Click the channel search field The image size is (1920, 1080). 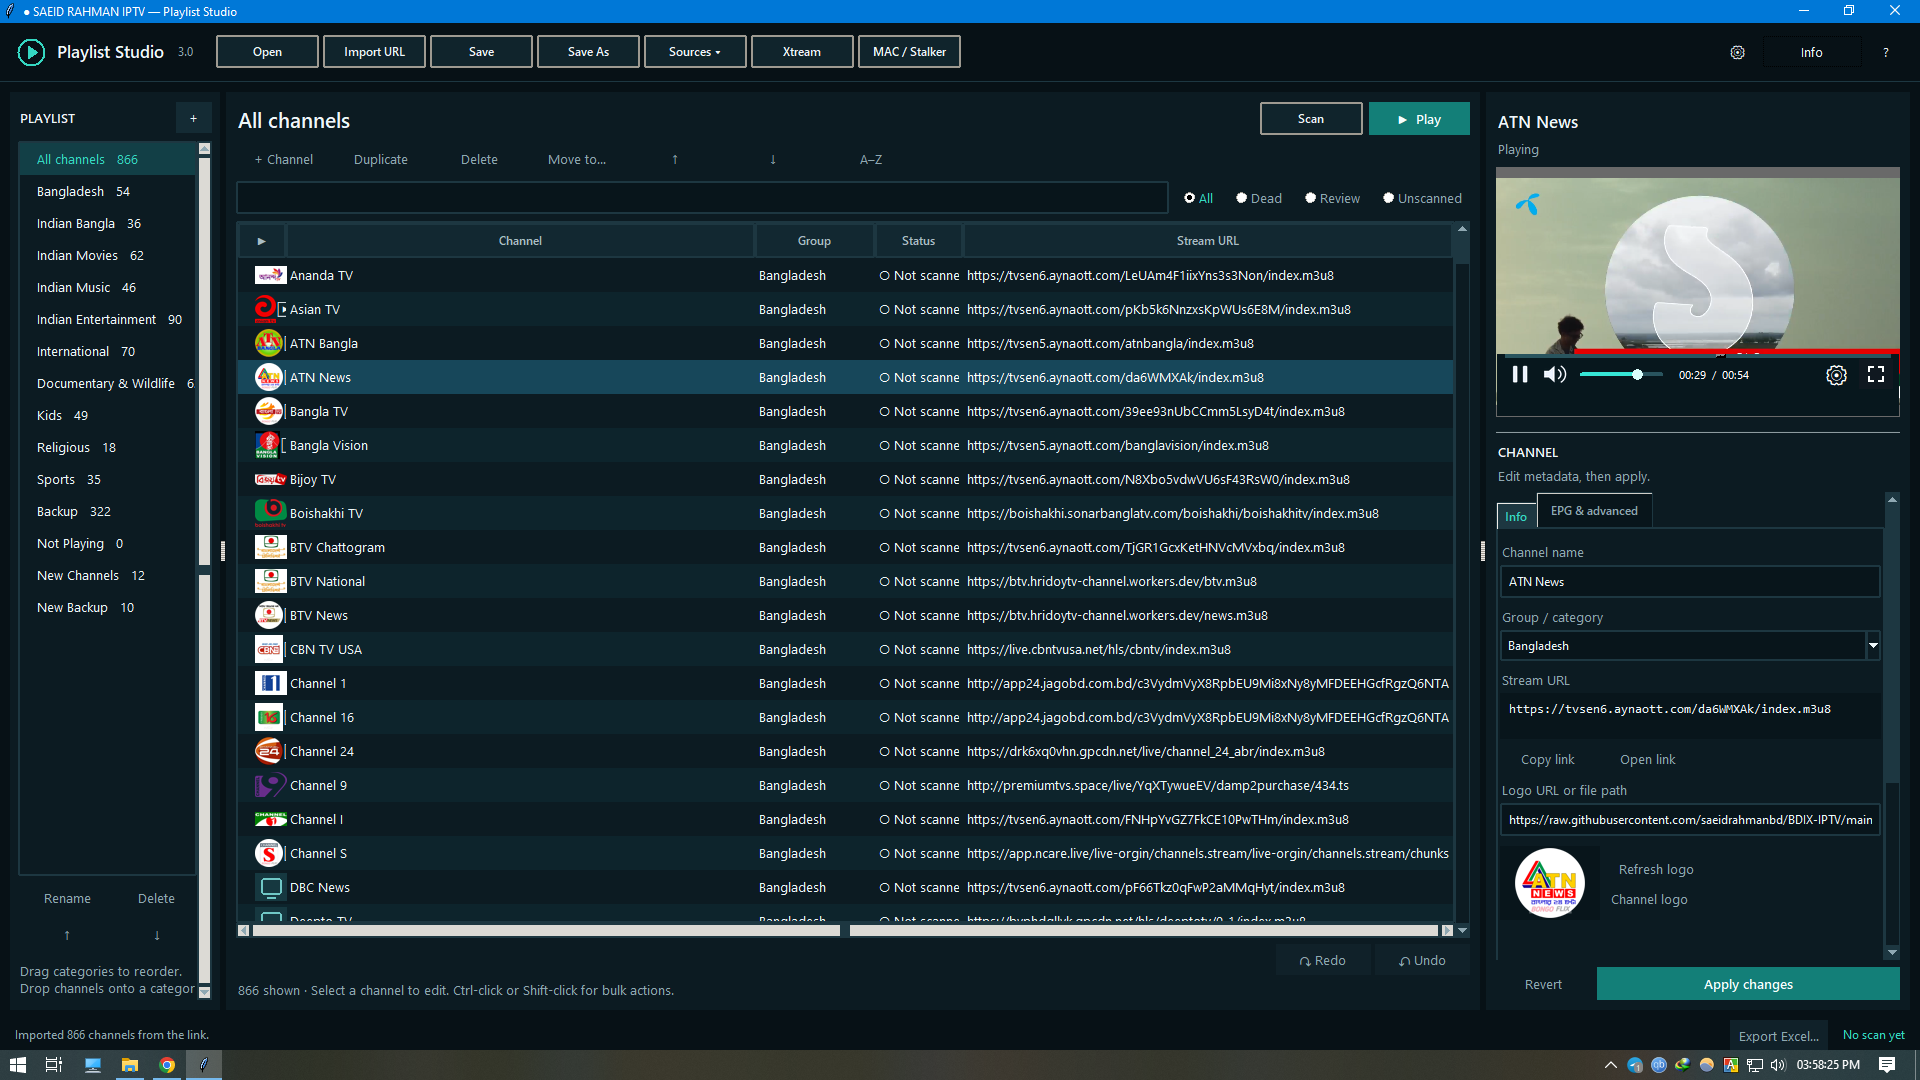tap(702, 198)
